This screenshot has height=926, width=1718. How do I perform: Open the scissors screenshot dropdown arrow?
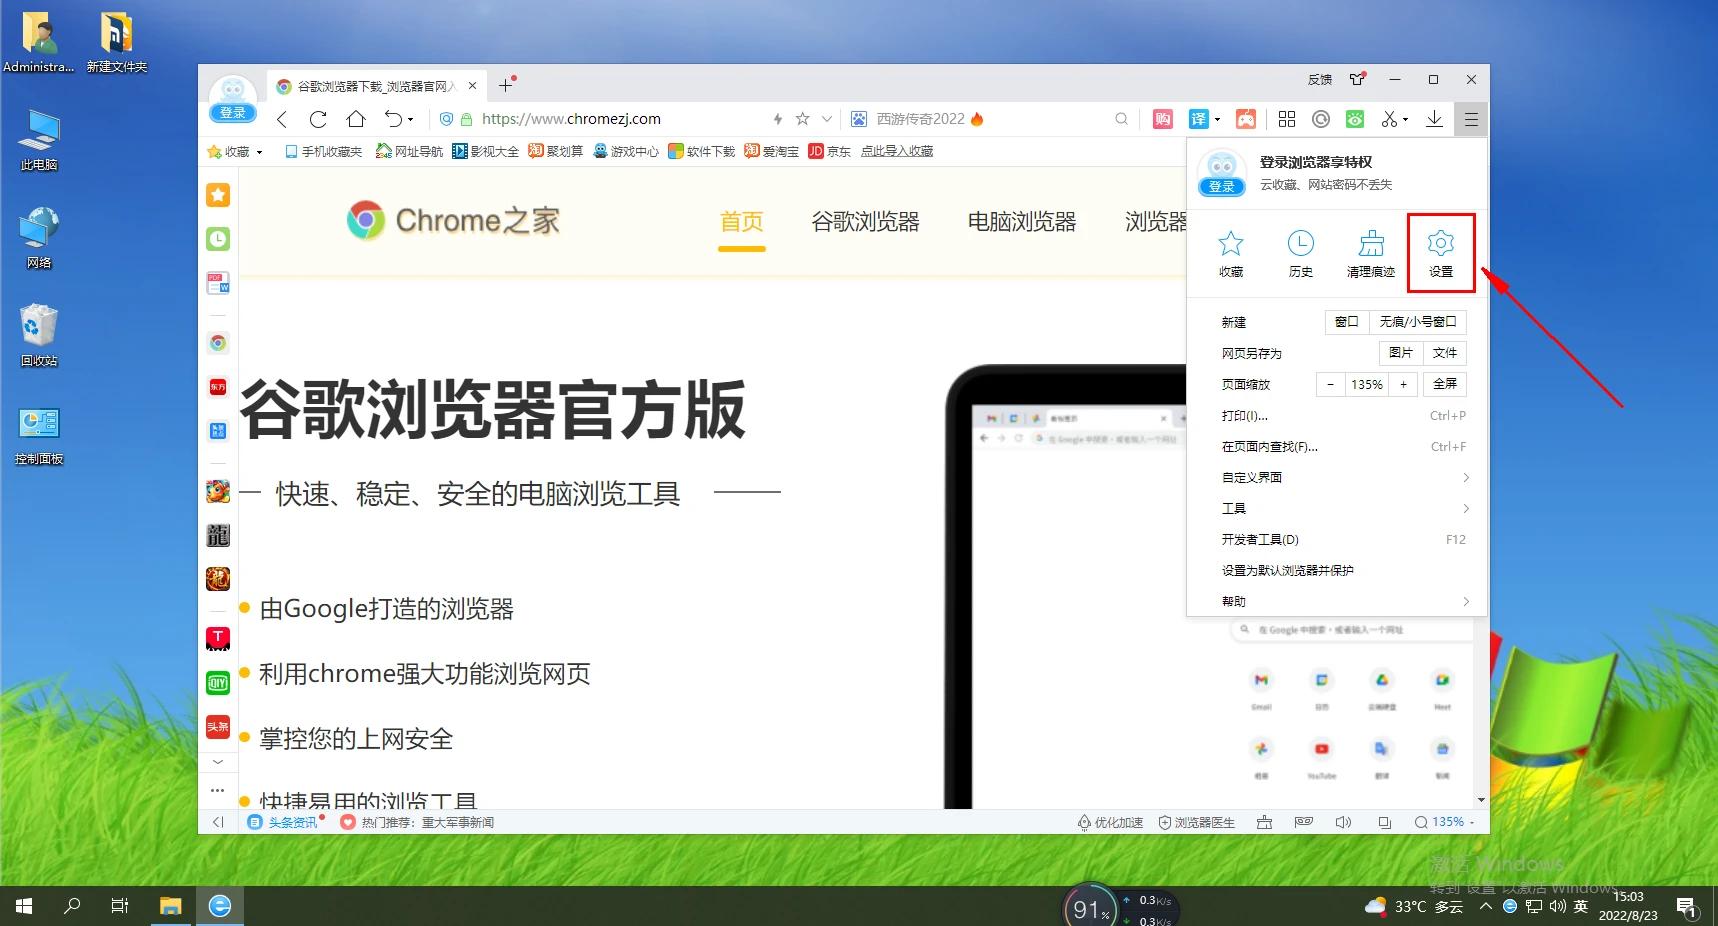point(1405,120)
